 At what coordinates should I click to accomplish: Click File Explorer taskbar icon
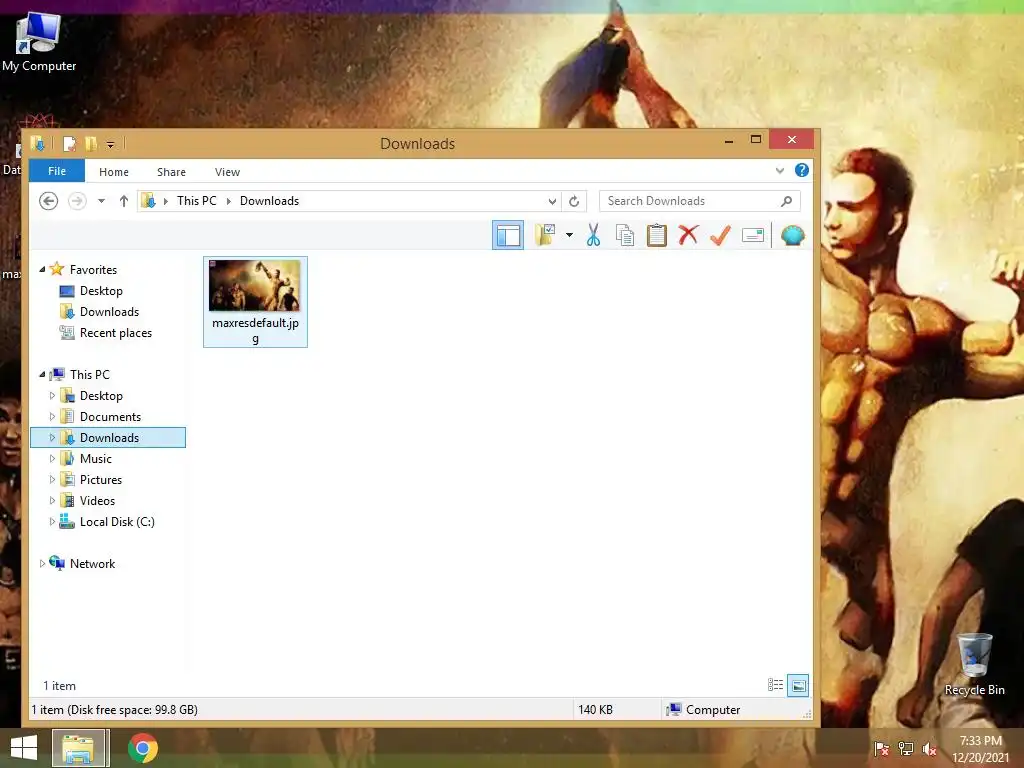[78, 748]
